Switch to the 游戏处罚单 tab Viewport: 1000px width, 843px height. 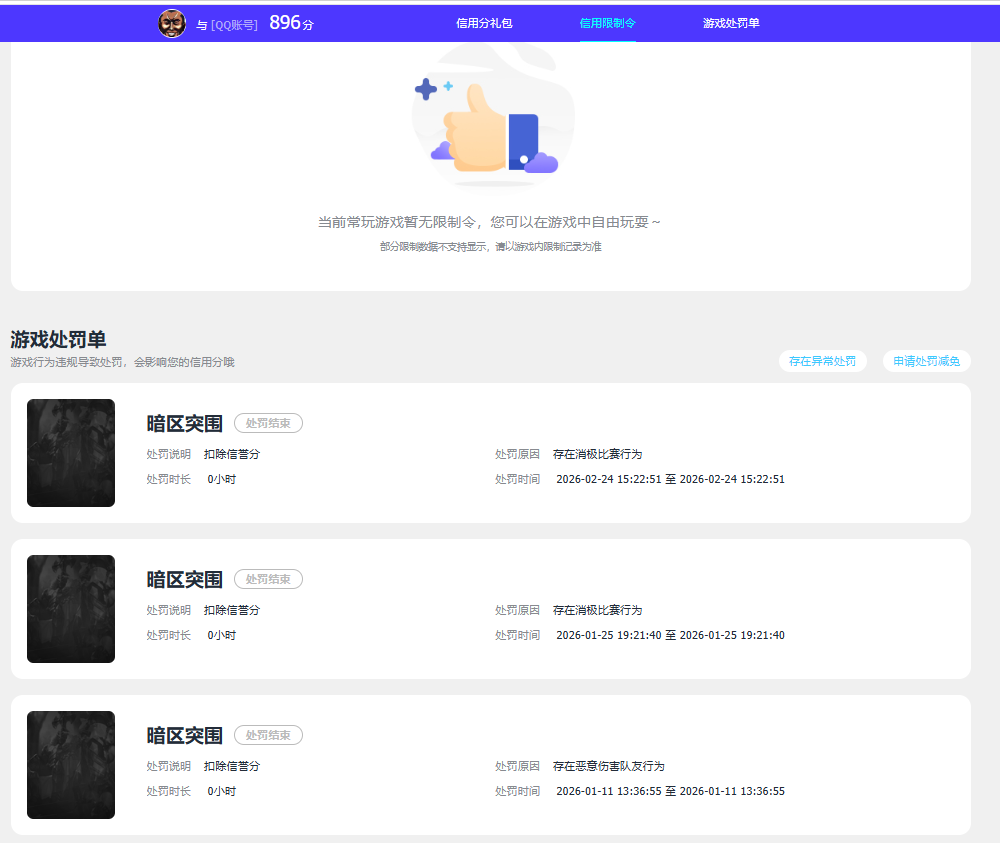pos(731,23)
